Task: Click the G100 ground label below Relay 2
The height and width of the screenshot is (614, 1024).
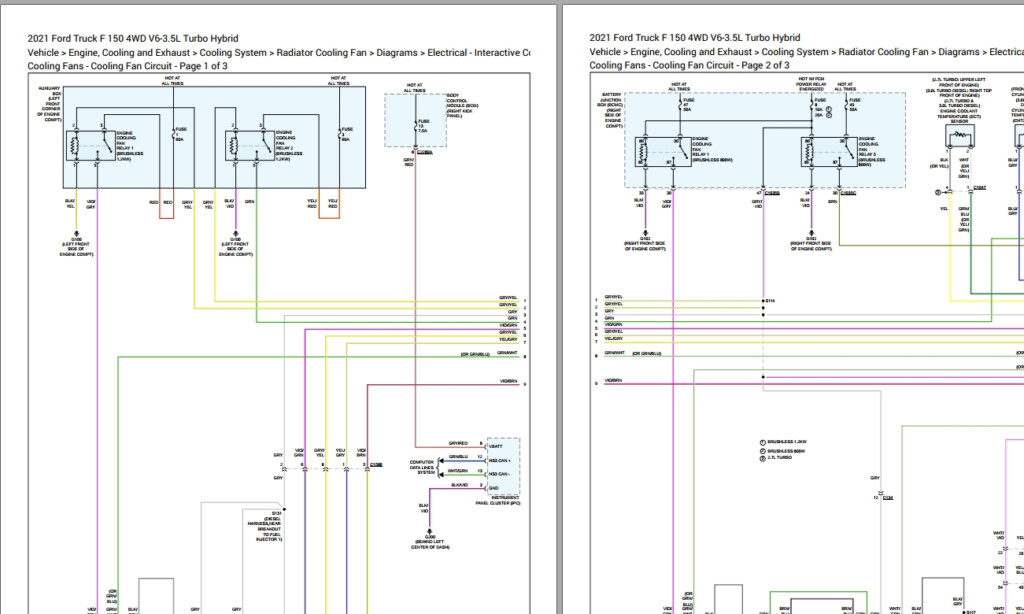Action: (235, 247)
